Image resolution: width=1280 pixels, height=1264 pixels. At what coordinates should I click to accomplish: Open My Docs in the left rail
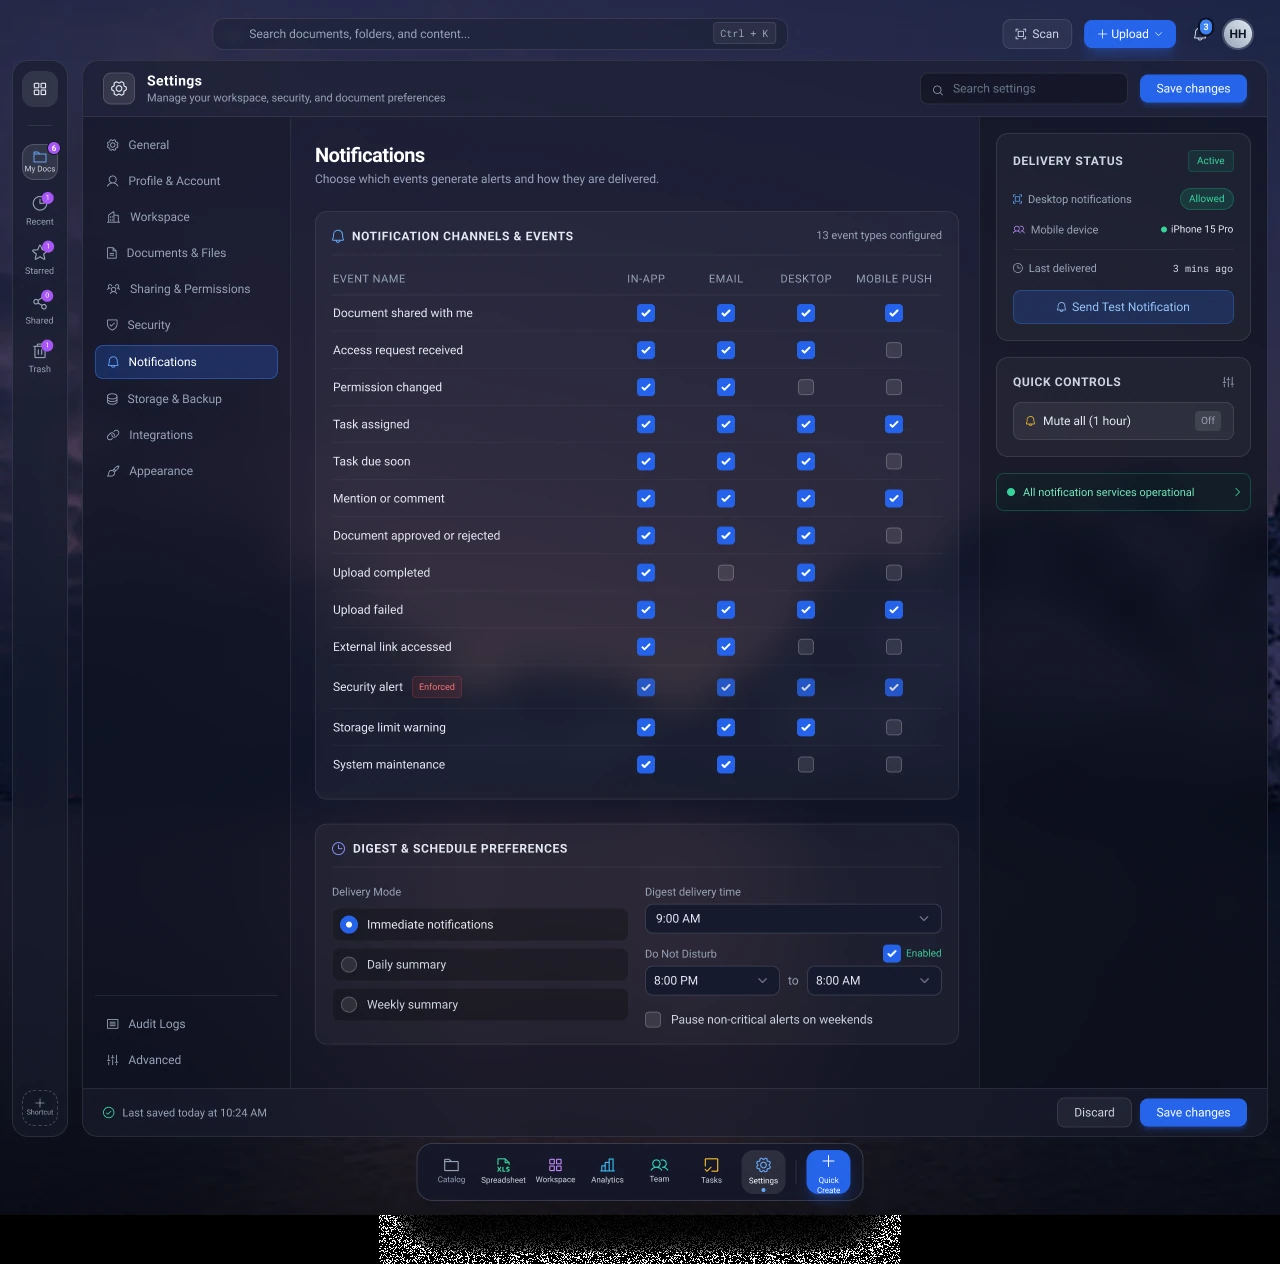tap(40, 161)
